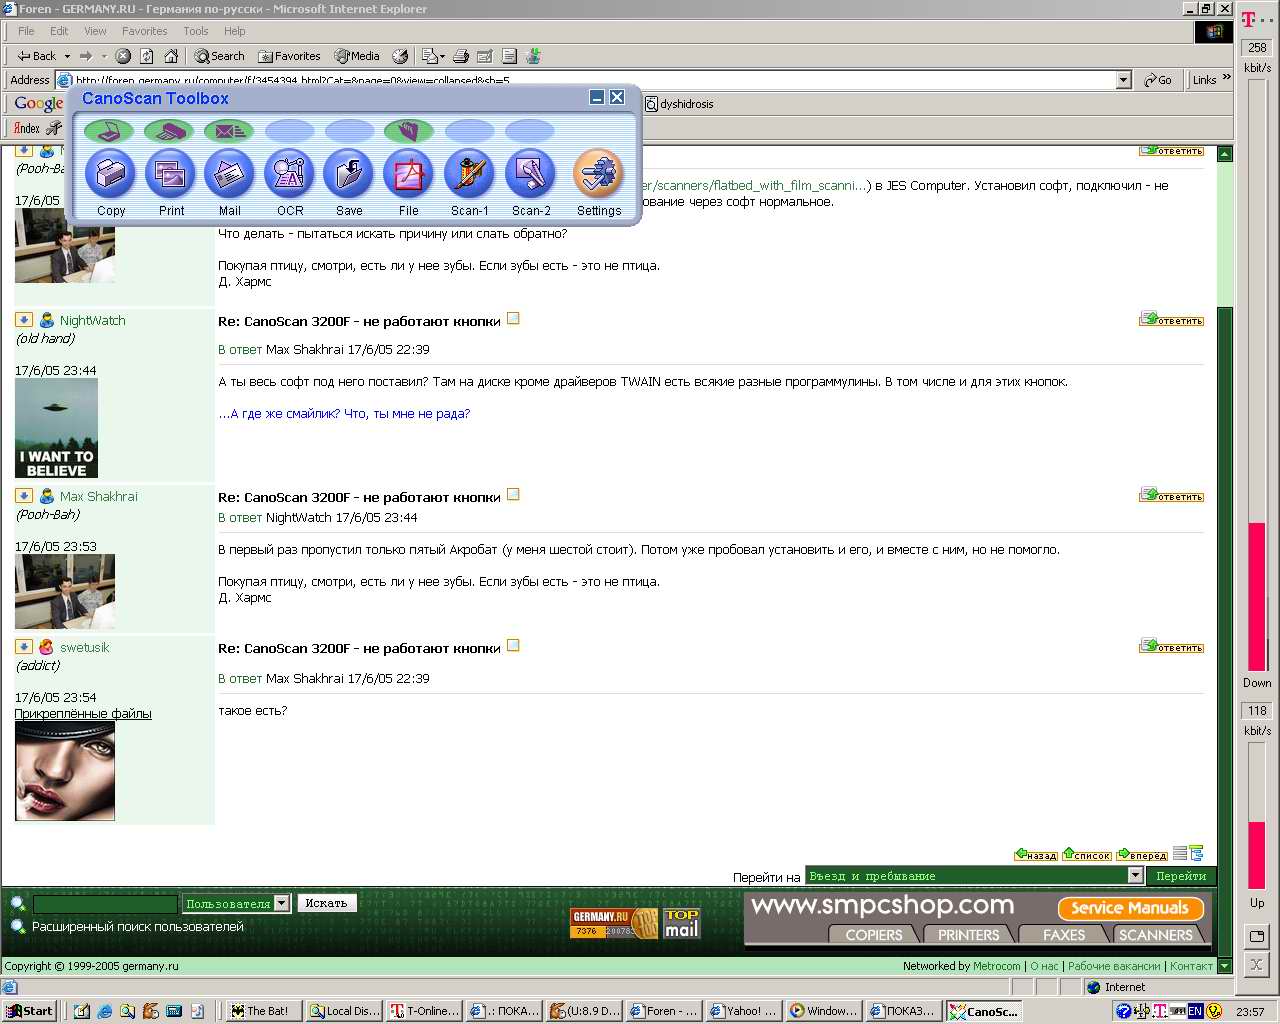This screenshot has height=1024, width=1280.
Task: Open the Edit menu
Action: click(59, 31)
